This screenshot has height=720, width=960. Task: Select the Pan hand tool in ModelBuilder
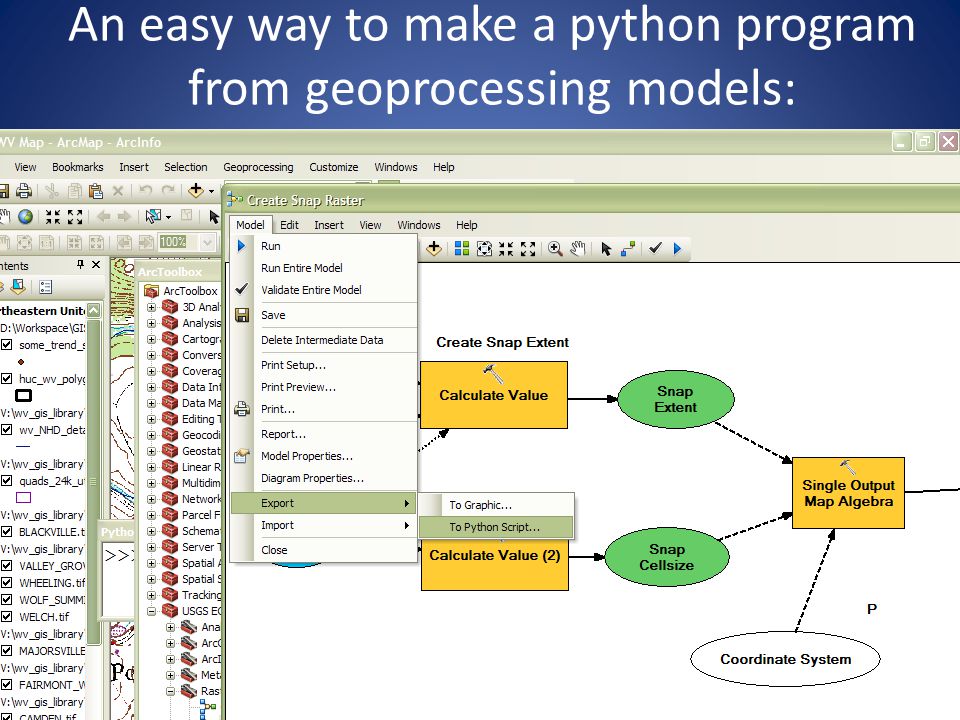[x=577, y=248]
